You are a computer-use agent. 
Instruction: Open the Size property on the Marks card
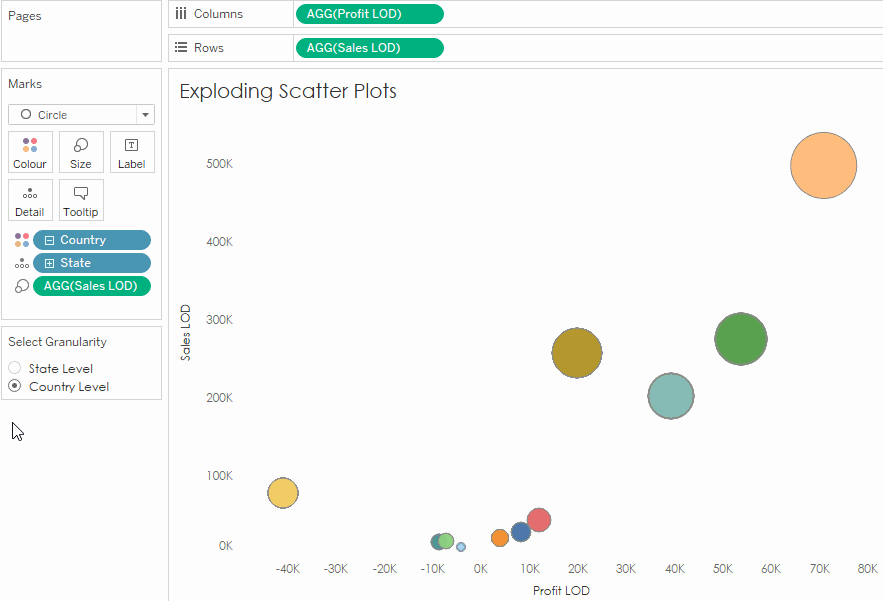[x=81, y=152]
